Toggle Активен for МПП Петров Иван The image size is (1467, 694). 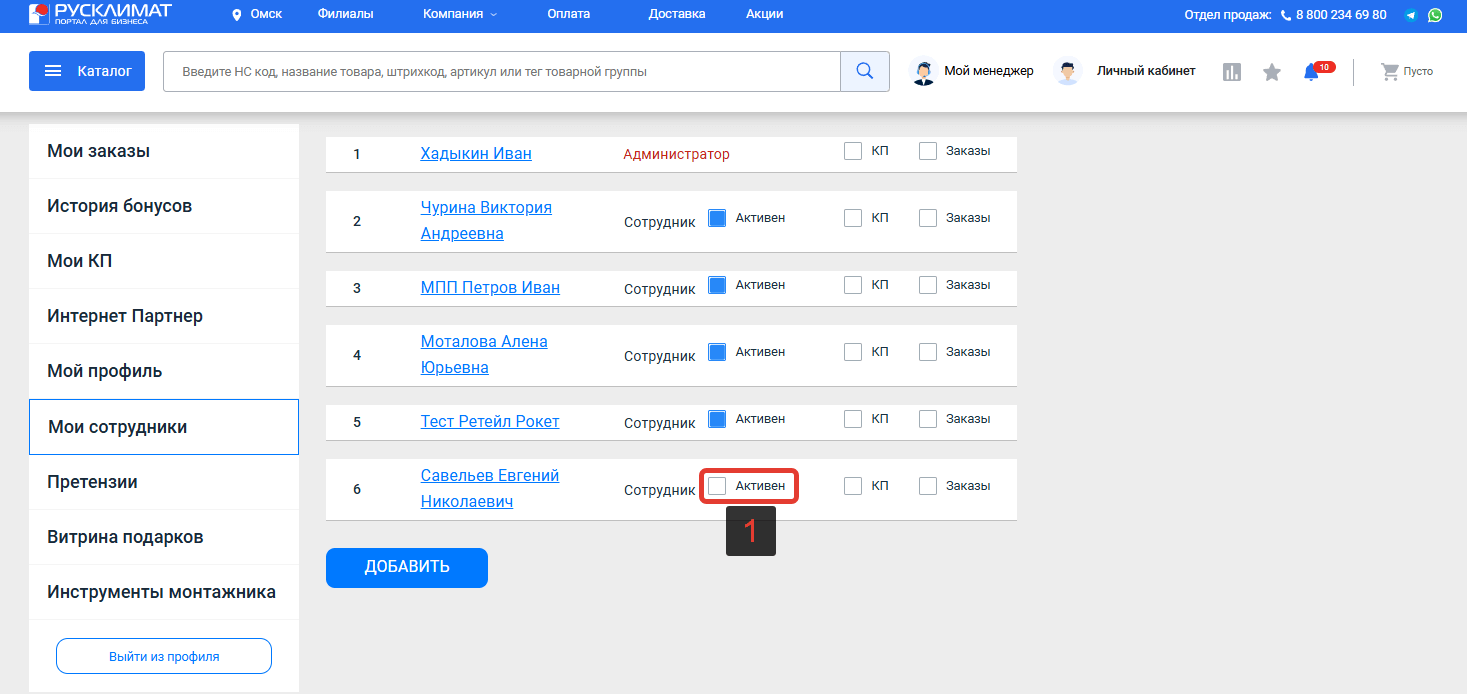pyautogui.click(x=717, y=285)
